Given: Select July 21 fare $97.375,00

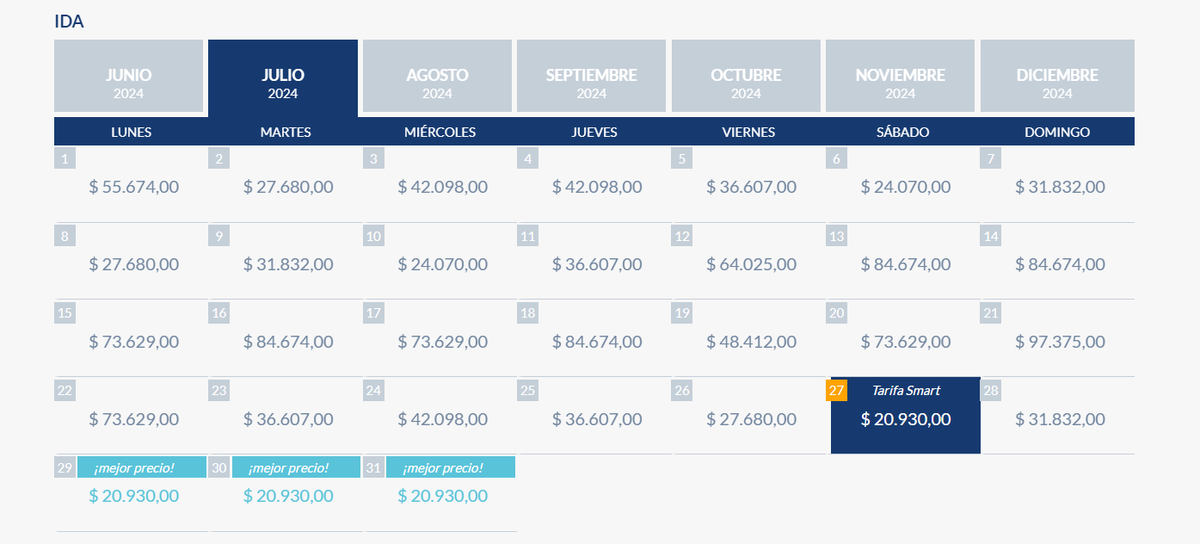Looking at the screenshot, I should (x=1060, y=341).
